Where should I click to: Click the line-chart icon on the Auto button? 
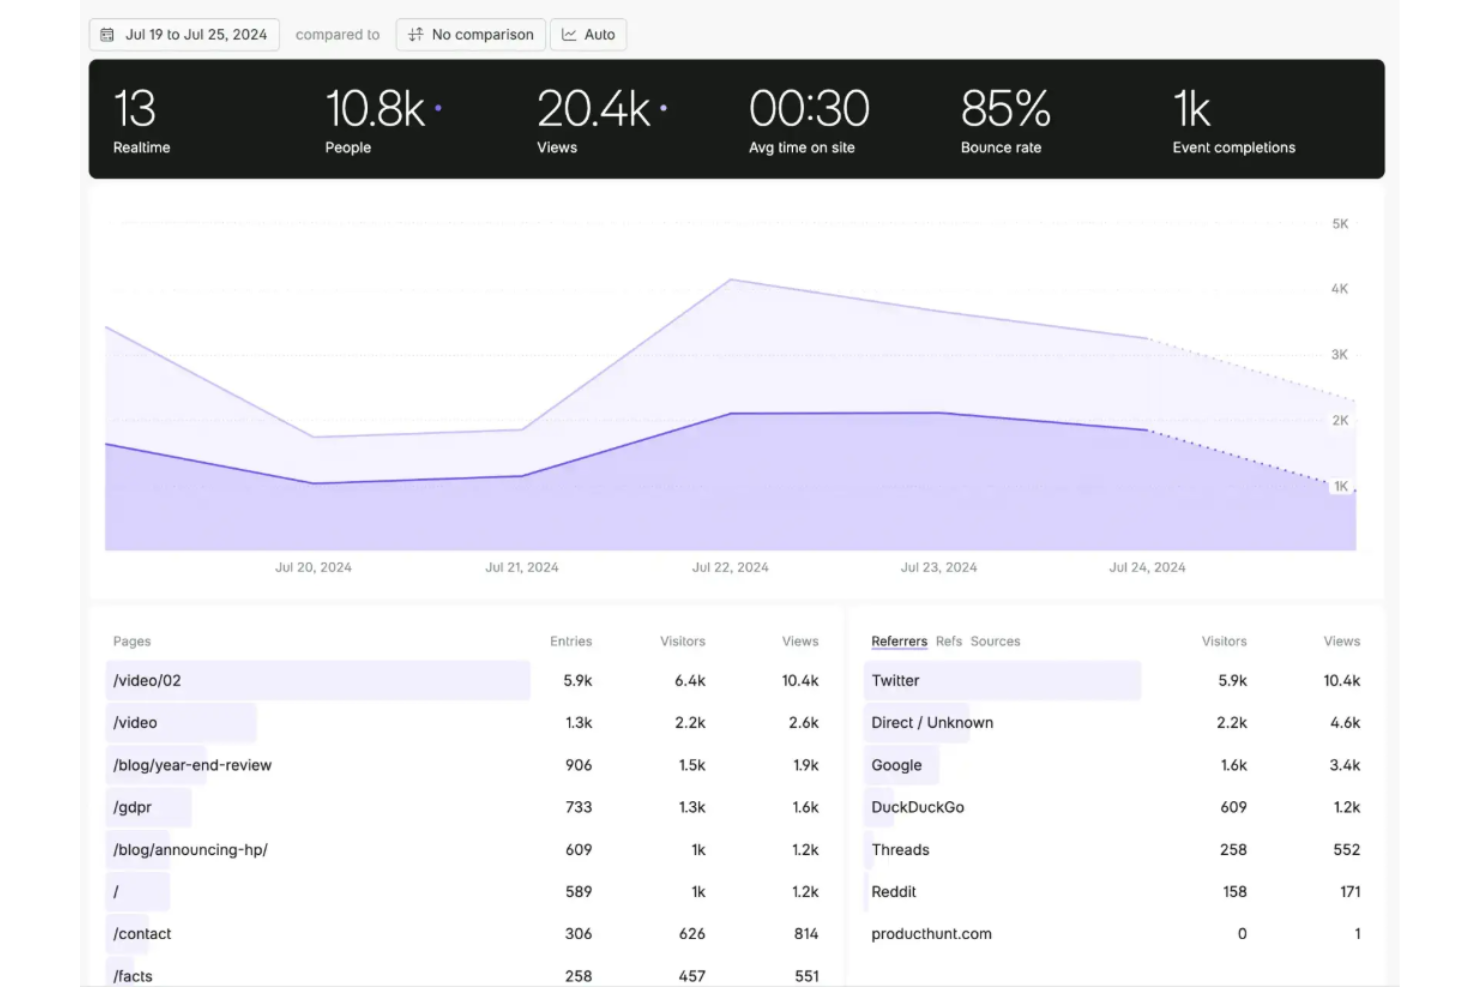coord(567,34)
